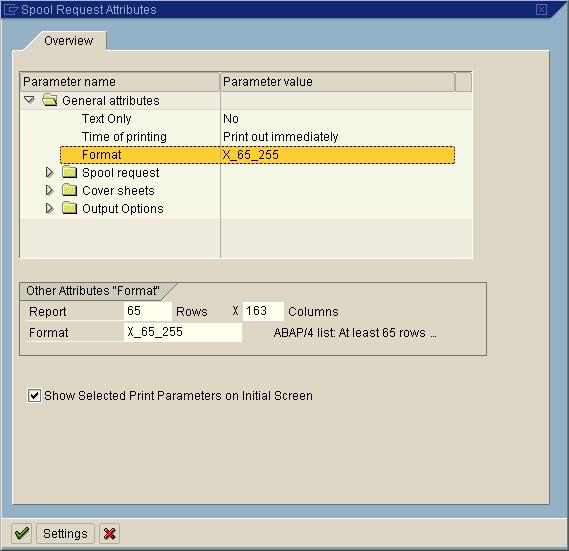
Task: Click the dialog title bar menu icon
Action: click(x=11, y=9)
